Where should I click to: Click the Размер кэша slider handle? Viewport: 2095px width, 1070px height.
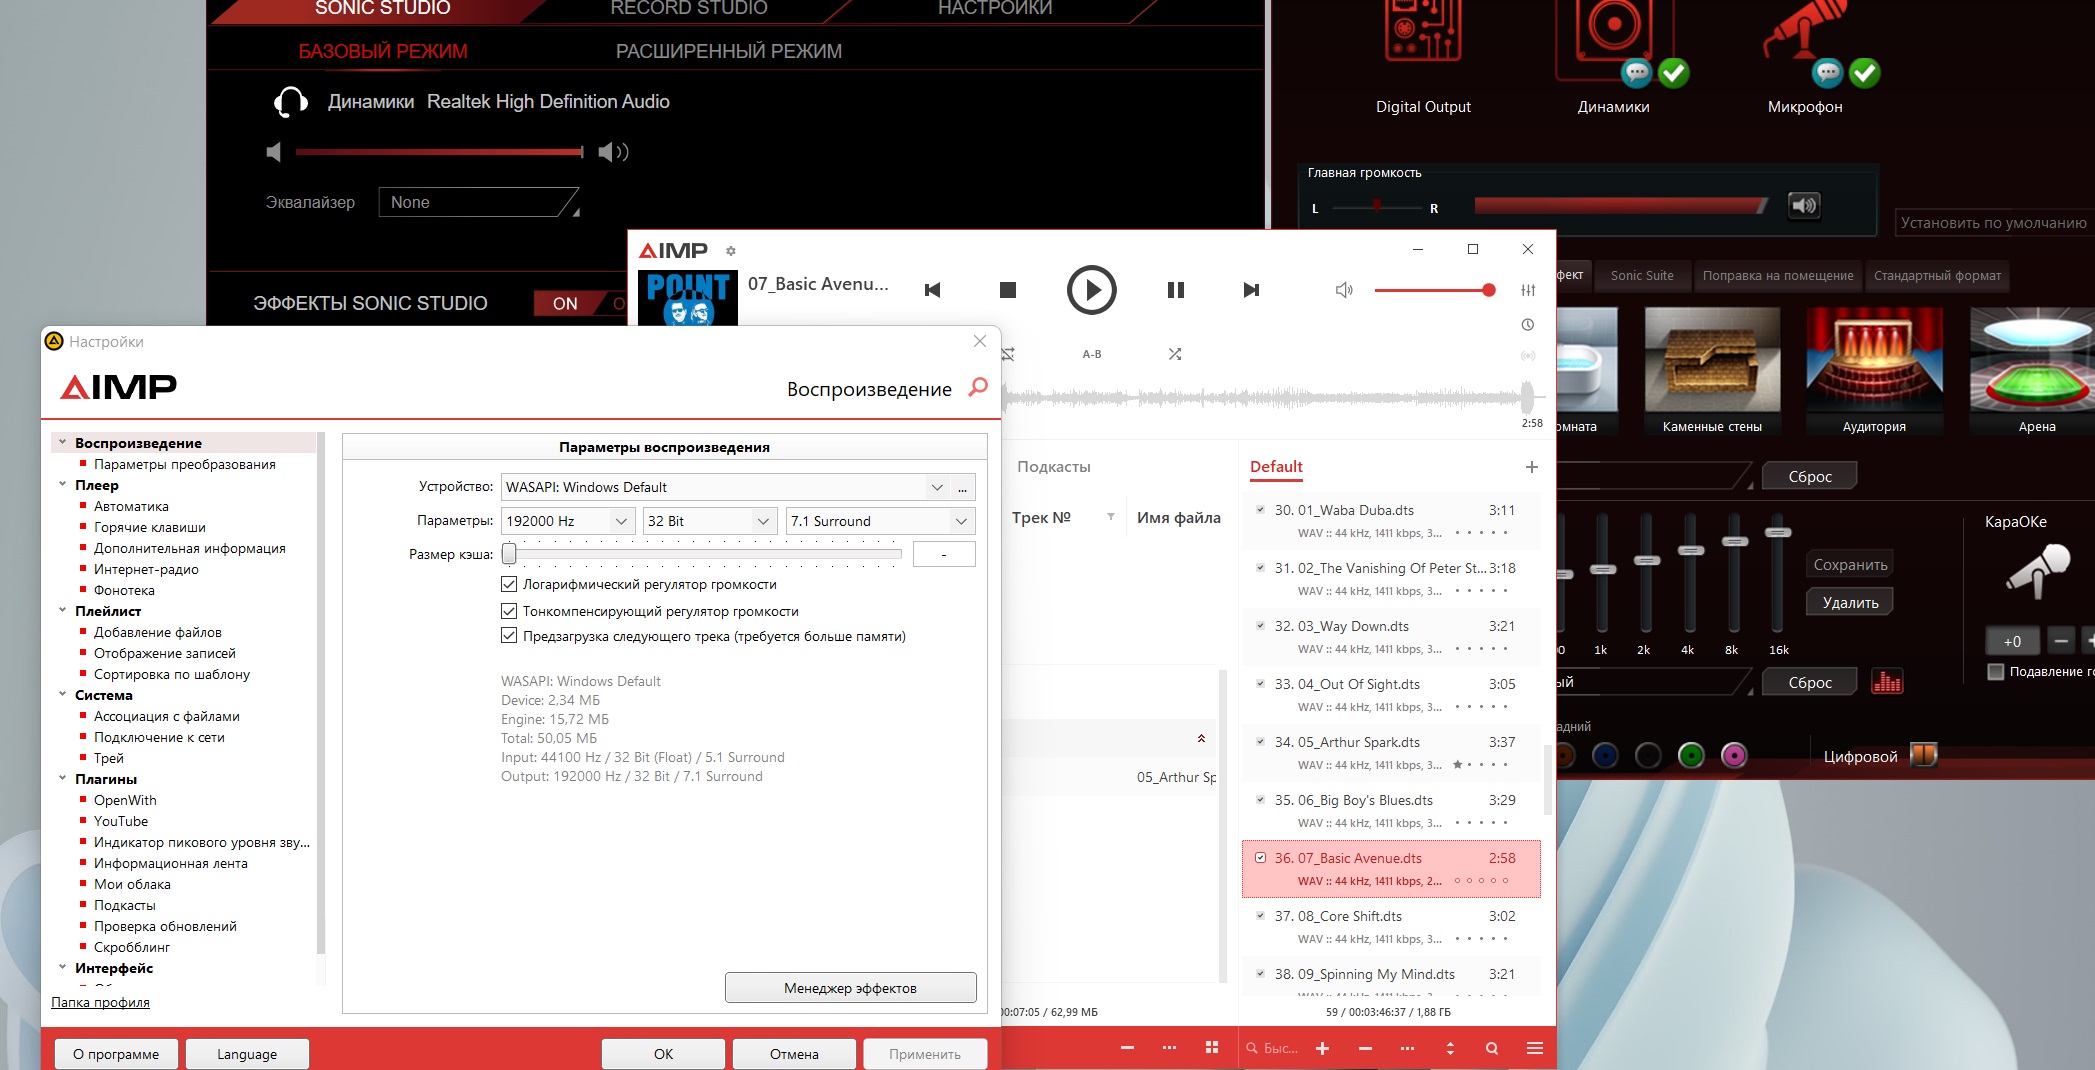(509, 553)
